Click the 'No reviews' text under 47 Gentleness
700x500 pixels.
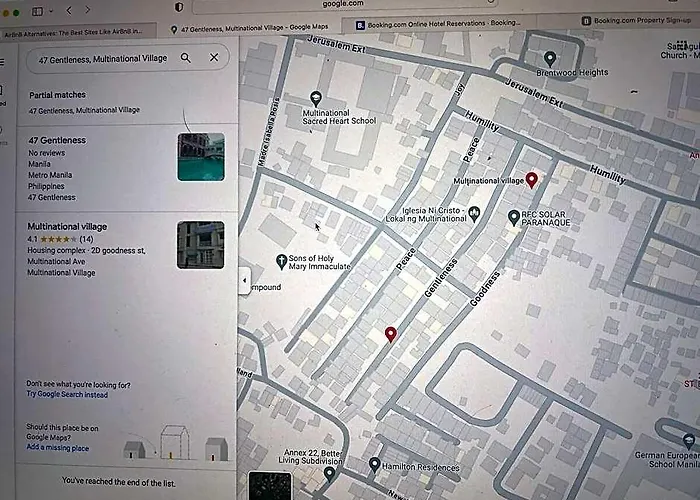pos(46,153)
